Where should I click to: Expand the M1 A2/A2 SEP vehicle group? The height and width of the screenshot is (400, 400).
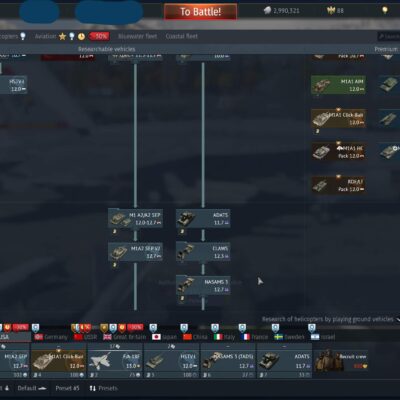(x=135, y=219)
